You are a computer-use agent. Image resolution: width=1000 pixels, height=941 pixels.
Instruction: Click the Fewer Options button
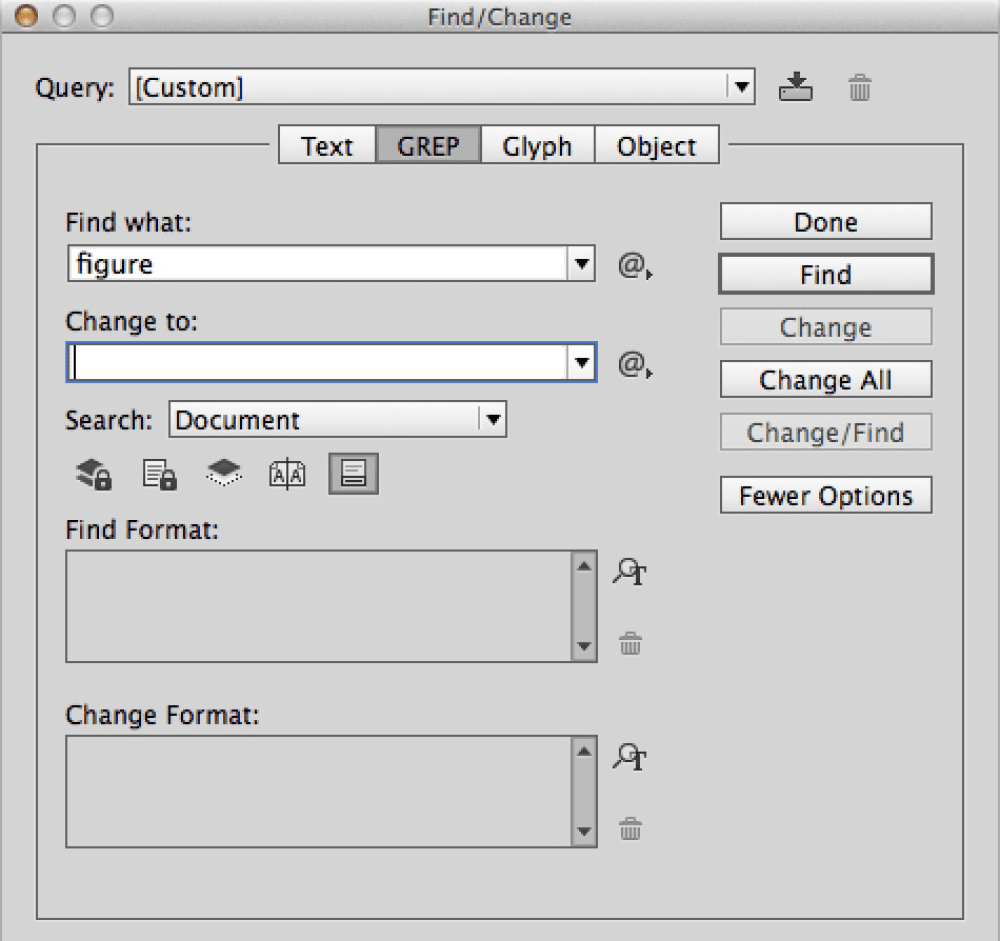coord(825,496)
